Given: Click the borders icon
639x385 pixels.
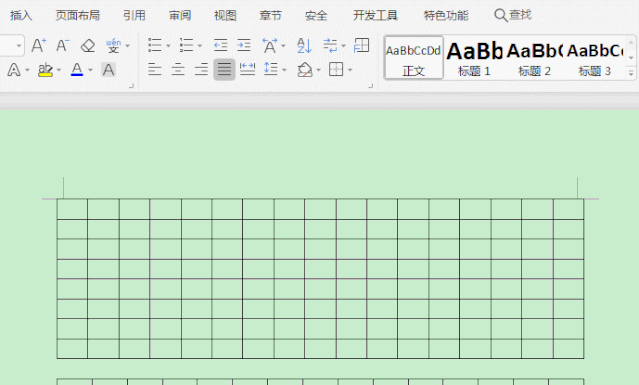Looking at the screenshot, I should 336,69.
